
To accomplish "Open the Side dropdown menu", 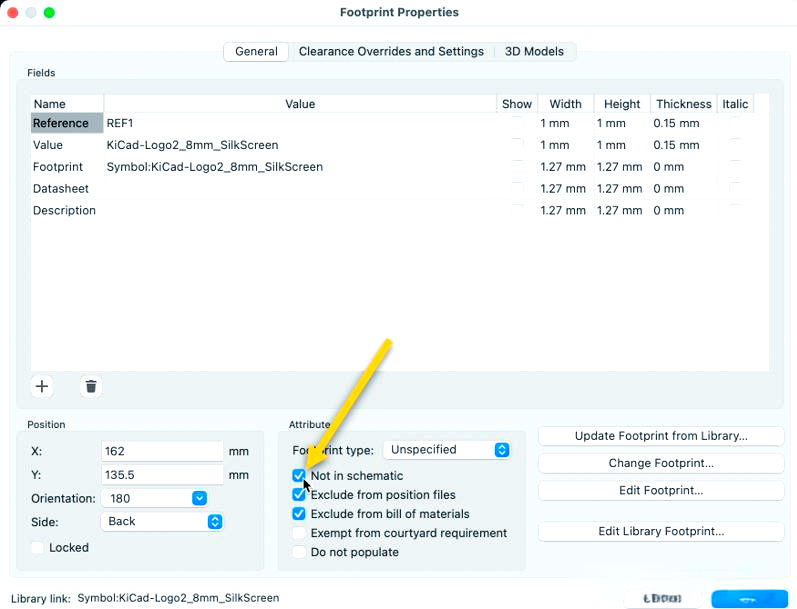I will point(162,521).
